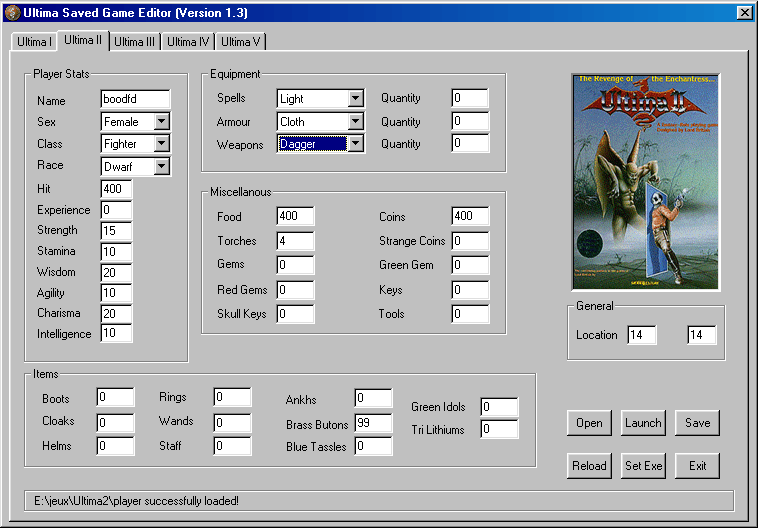Select the Red Gems field
The image size is (758, 528).
(295, 290)
